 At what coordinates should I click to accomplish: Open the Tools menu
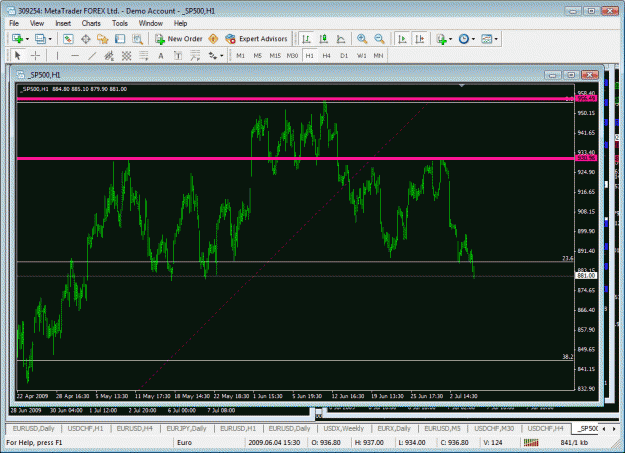[120, 23]
